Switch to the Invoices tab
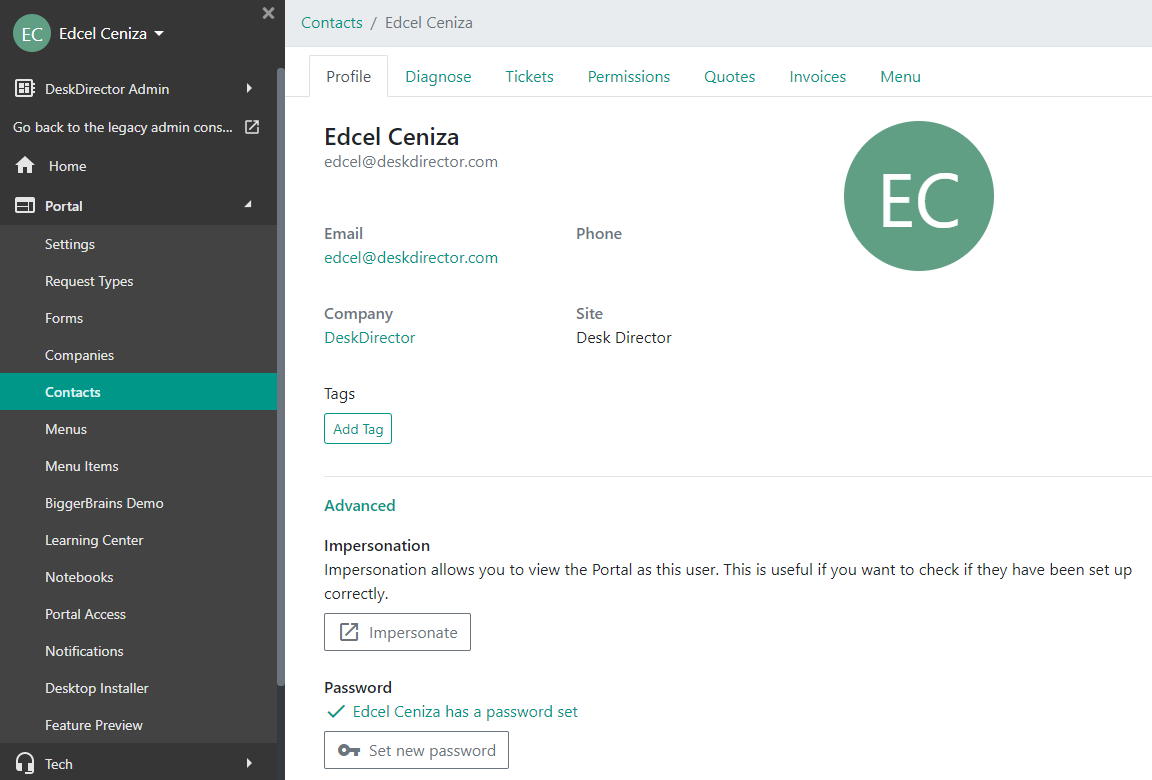 (x=818, y=76)
